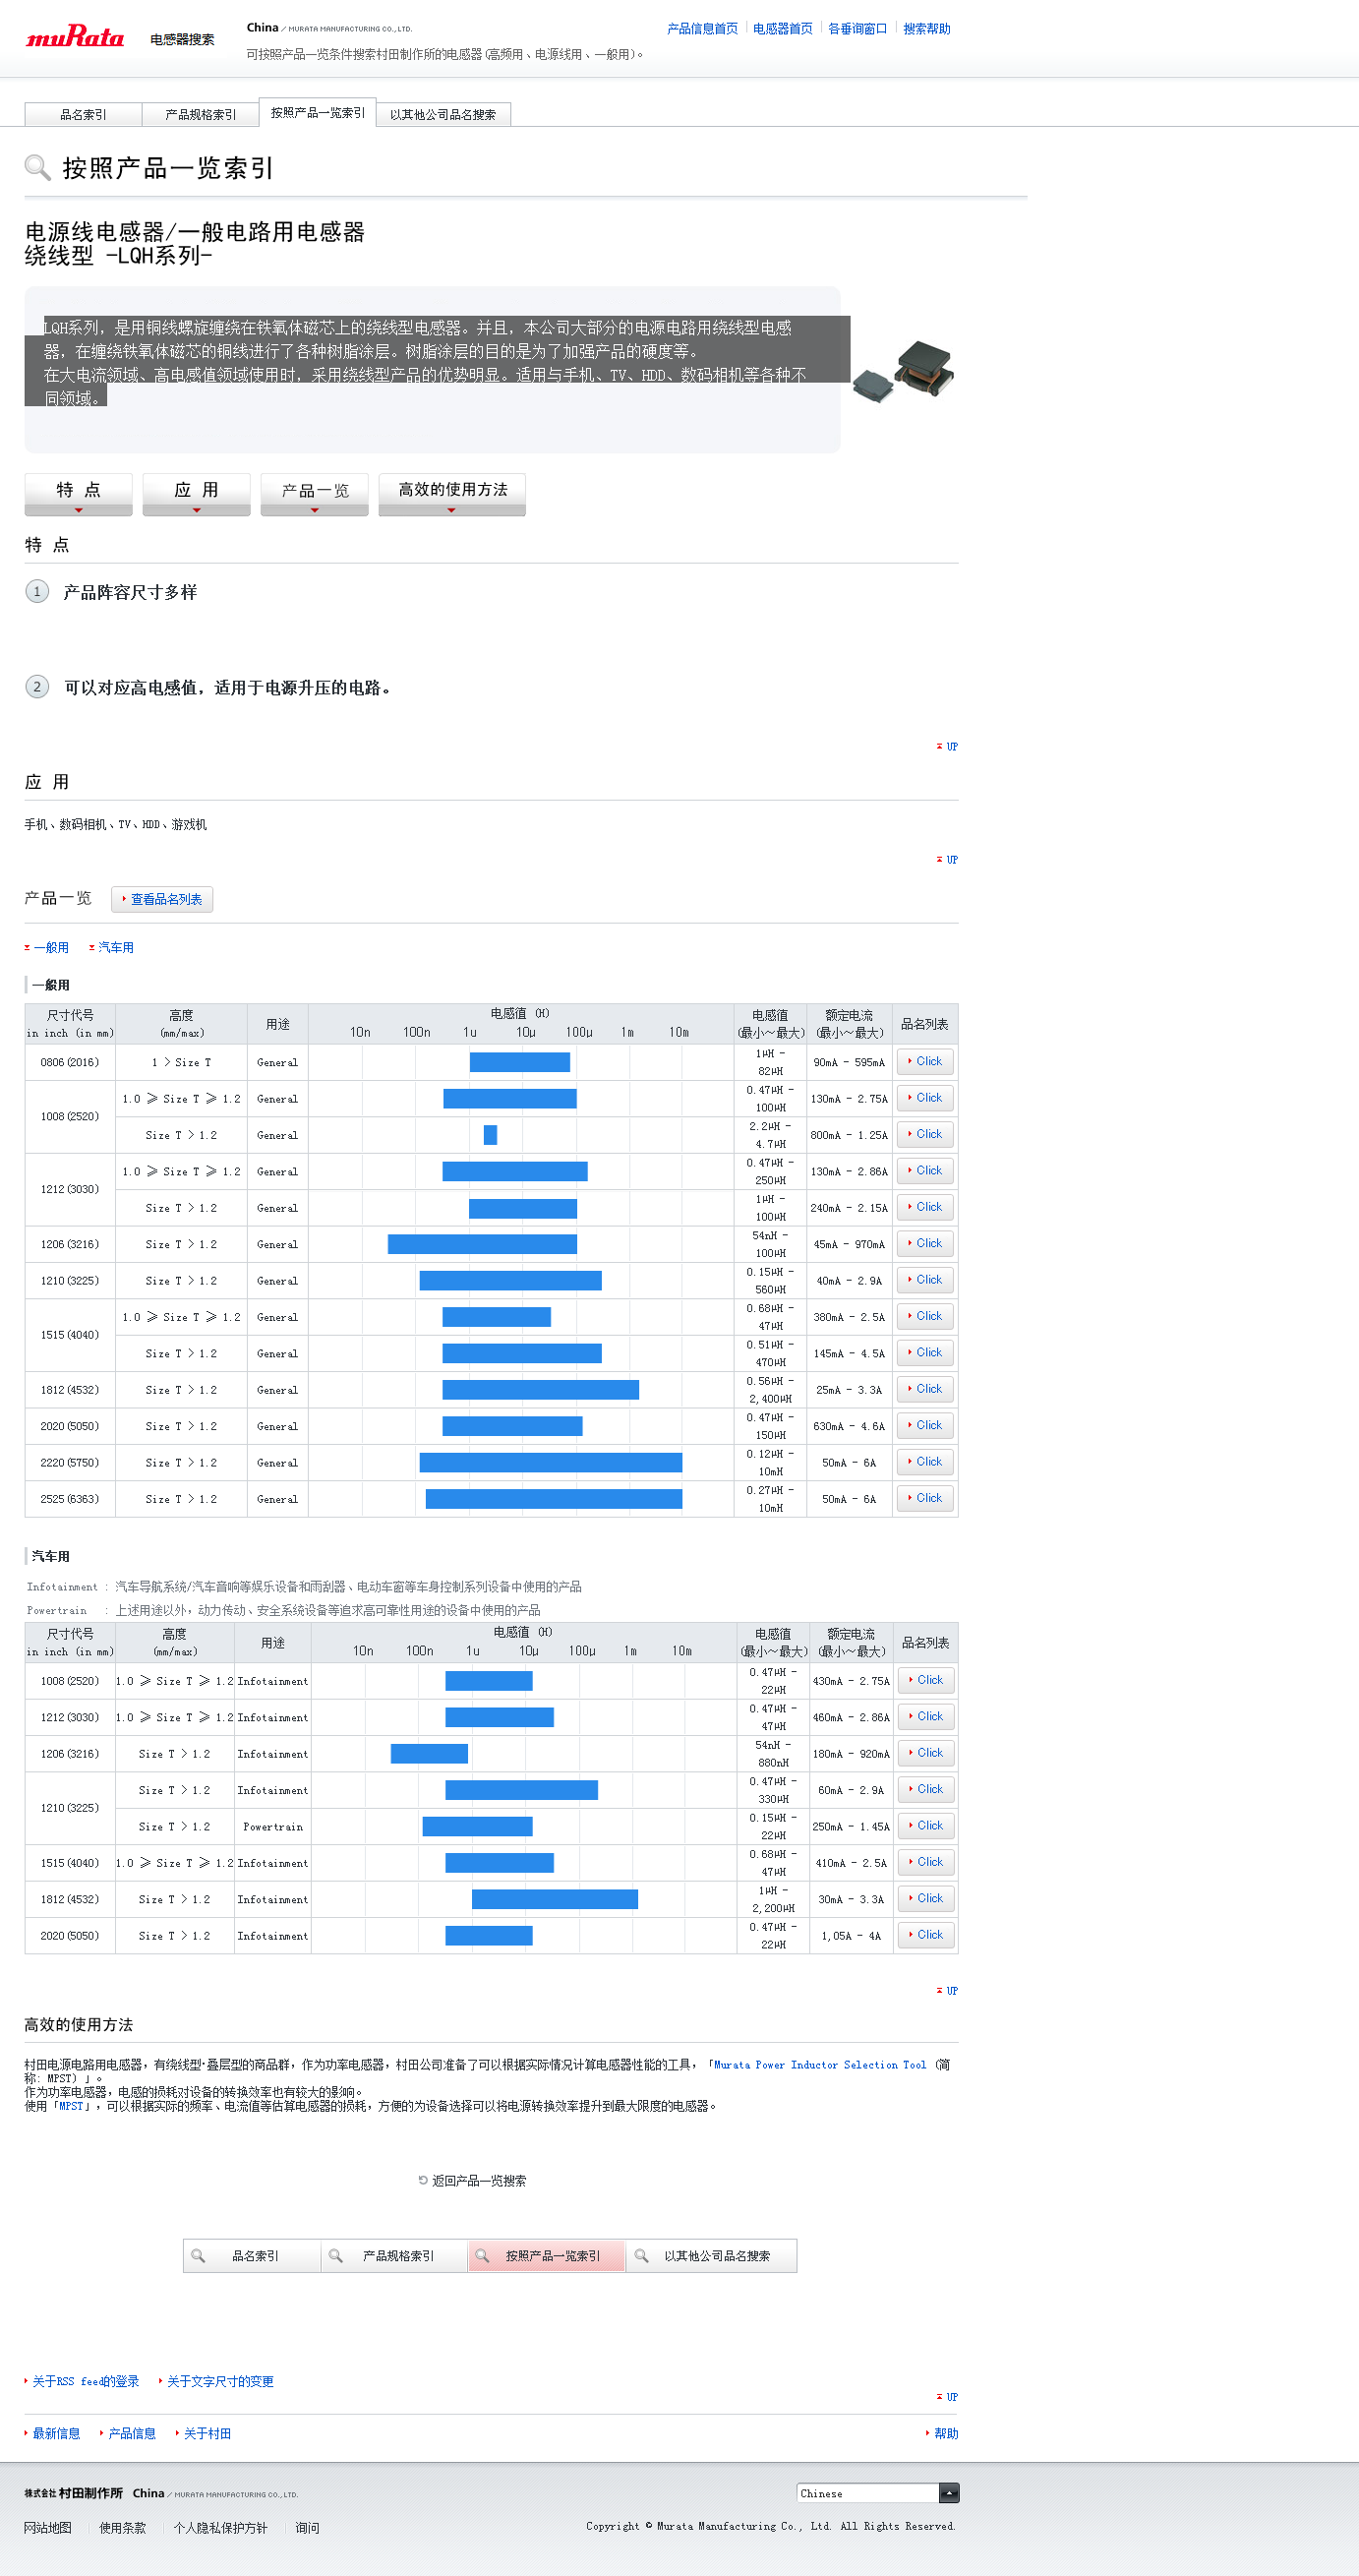The height and width of the screenshot is (2576, 1359).
Task: Click the 查看品名列表 button
Action: (x=162, y=899)
